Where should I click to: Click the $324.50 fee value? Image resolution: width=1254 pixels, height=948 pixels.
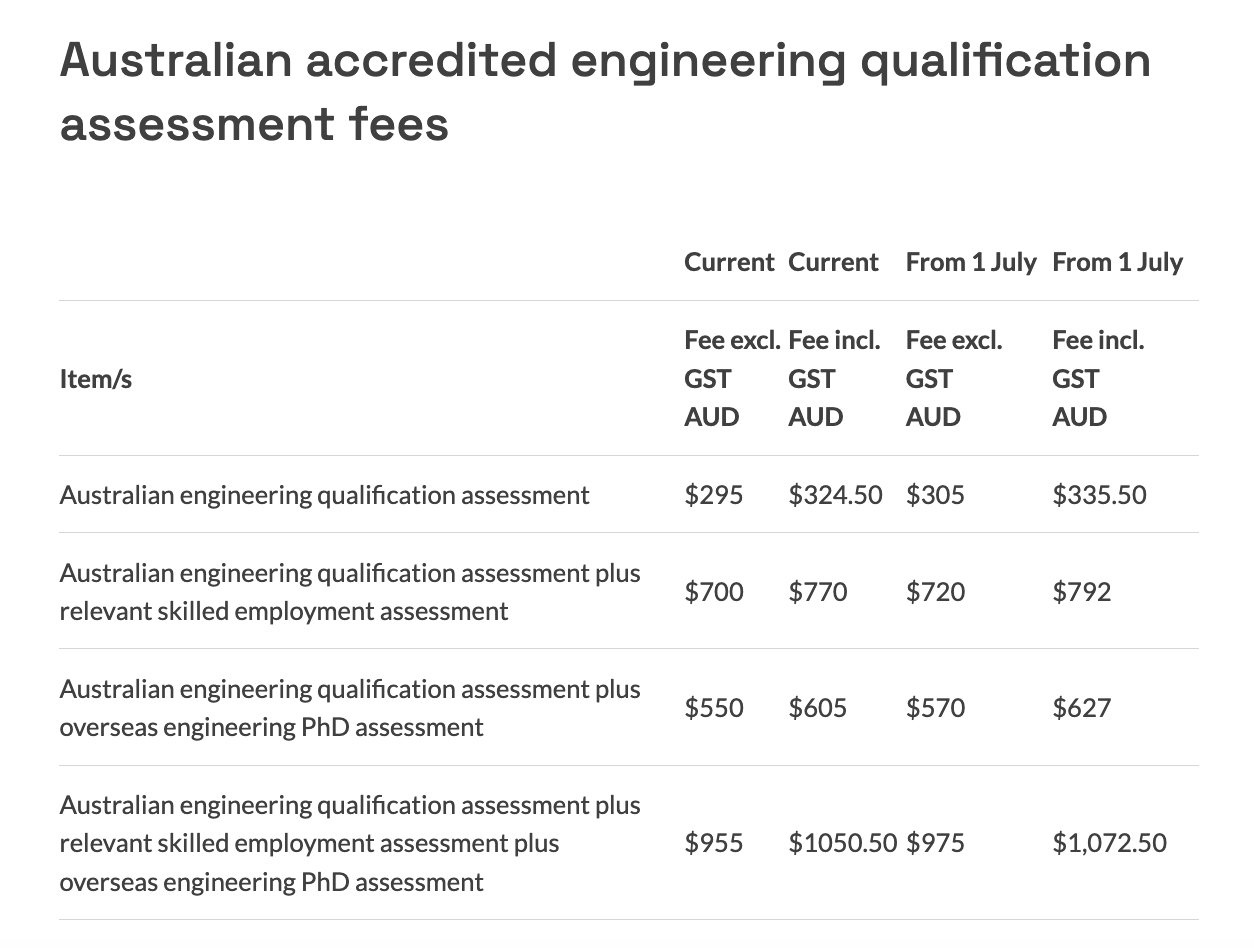pyautogui.click(x=835, y=495)
